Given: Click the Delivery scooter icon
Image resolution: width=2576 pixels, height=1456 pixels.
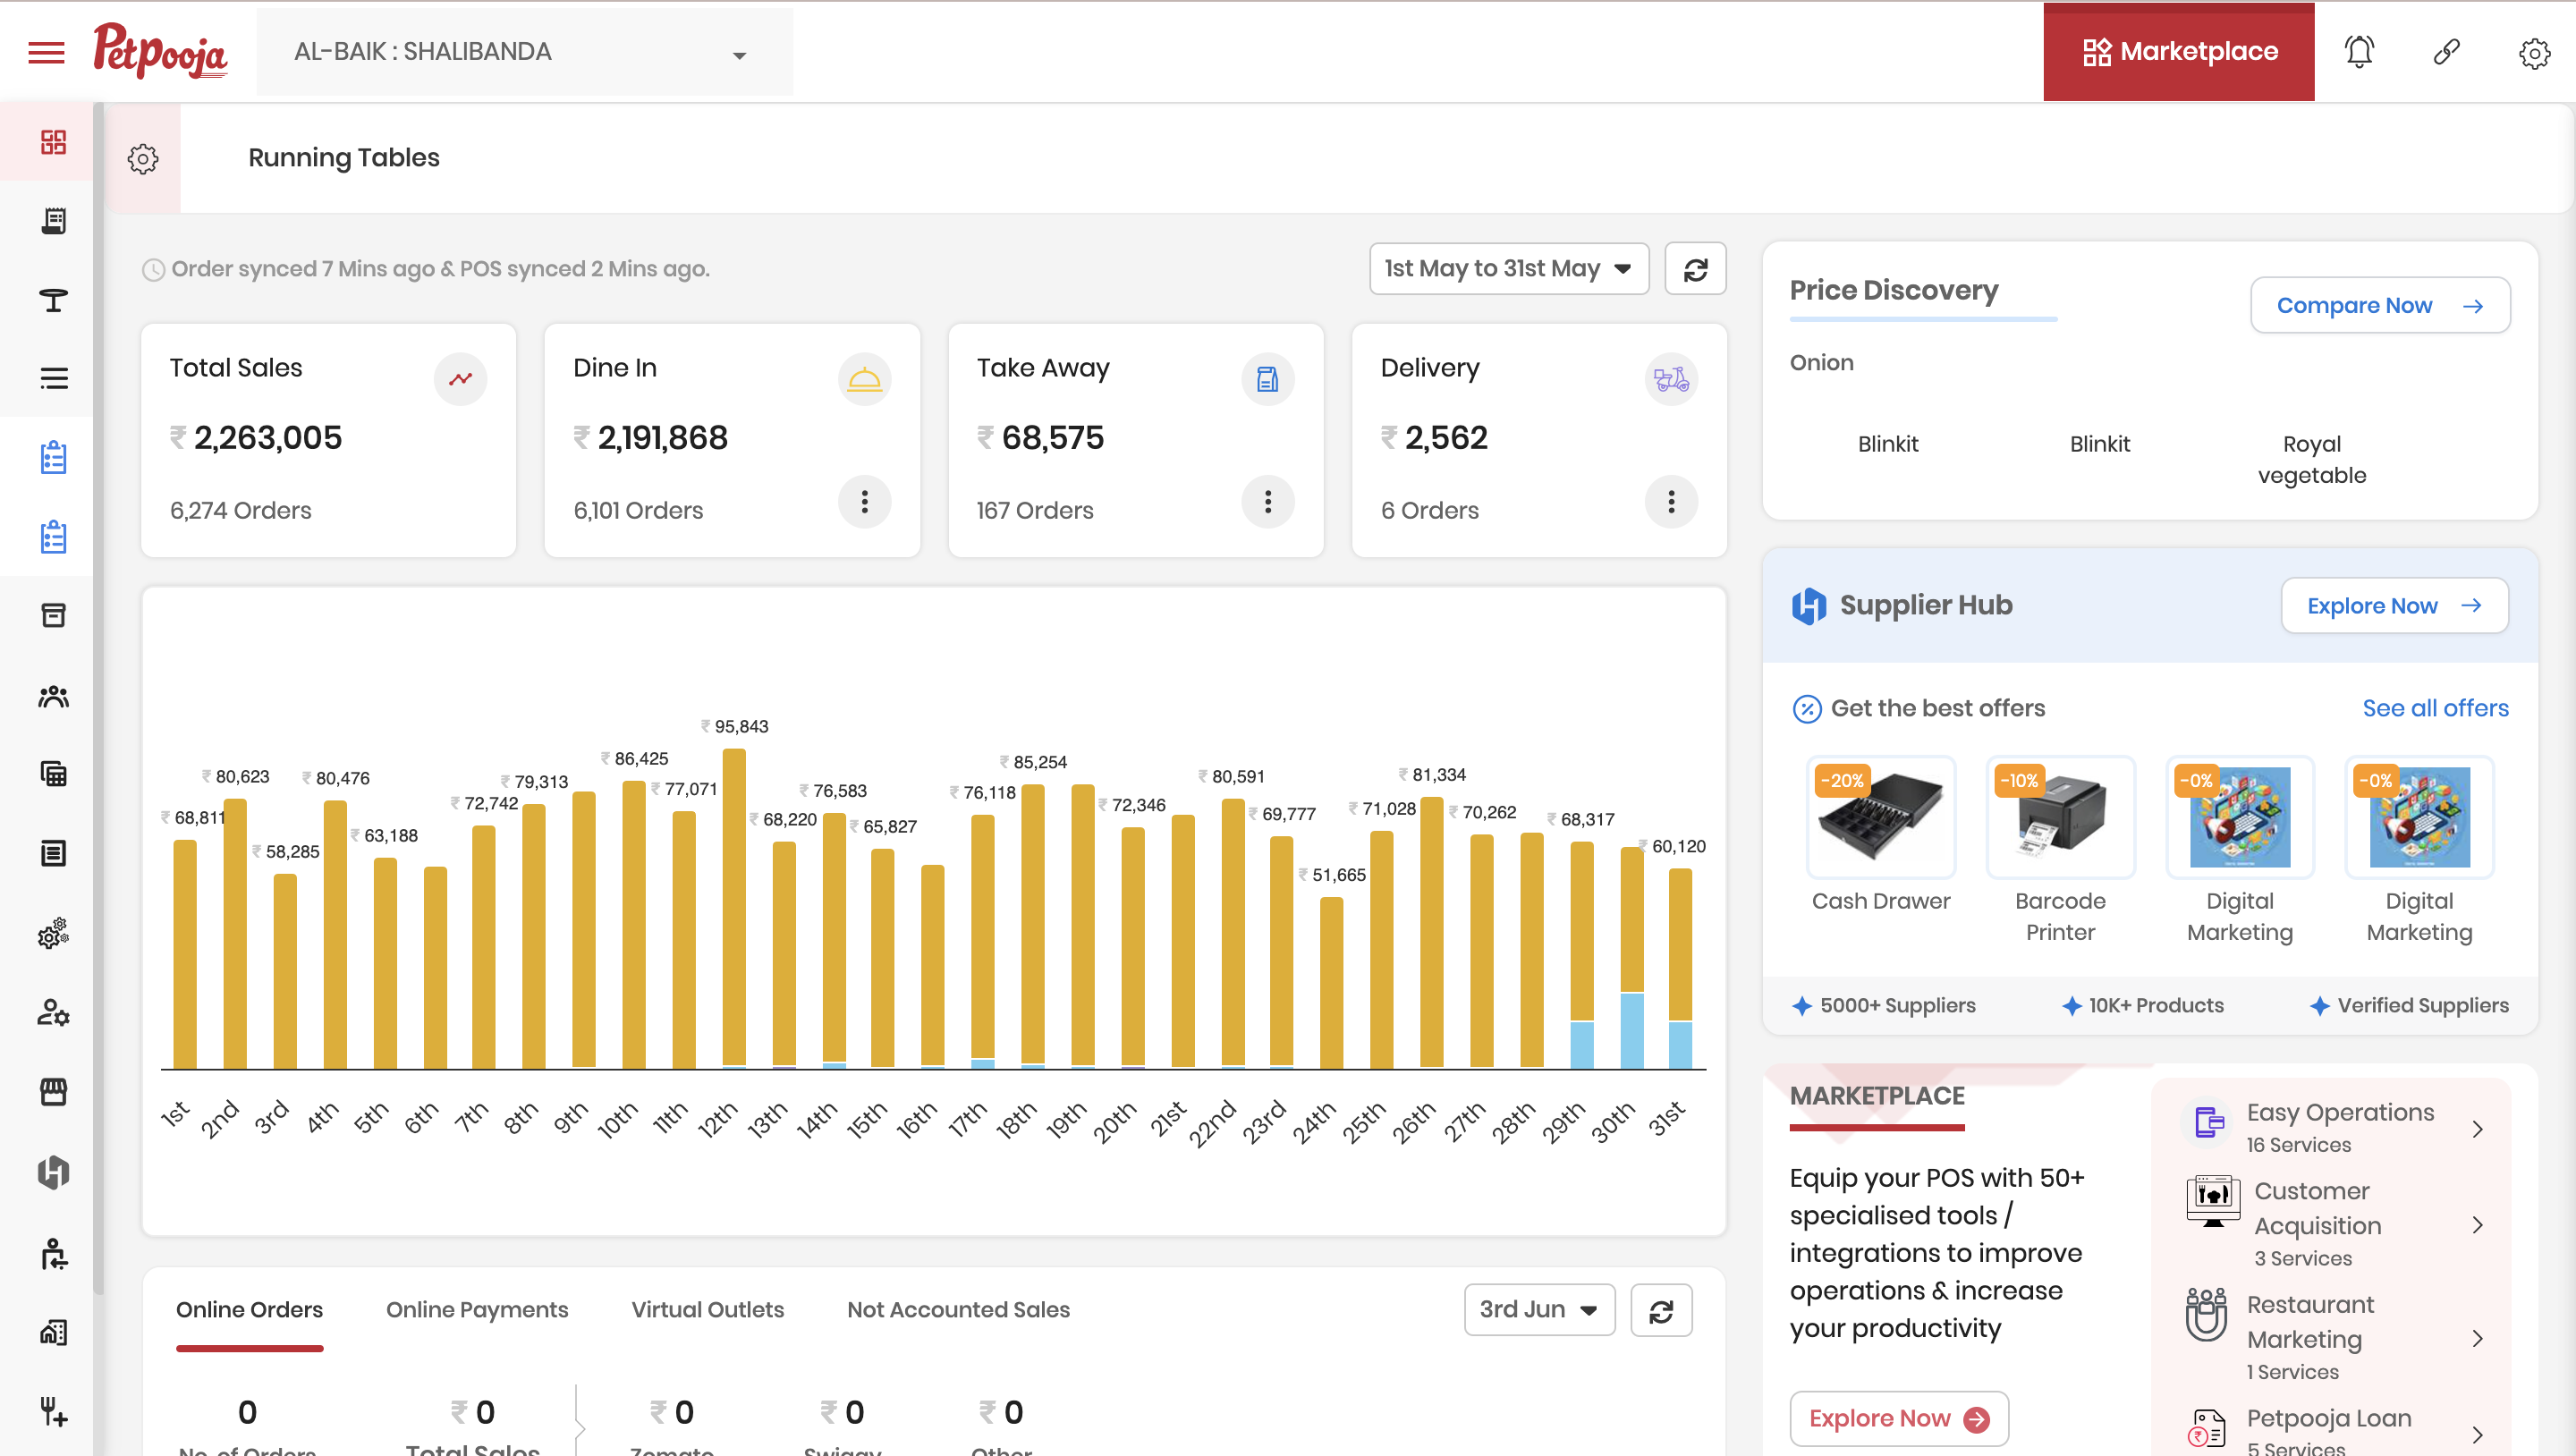Looking at the screenshot, I should [x=1671, y=379].
